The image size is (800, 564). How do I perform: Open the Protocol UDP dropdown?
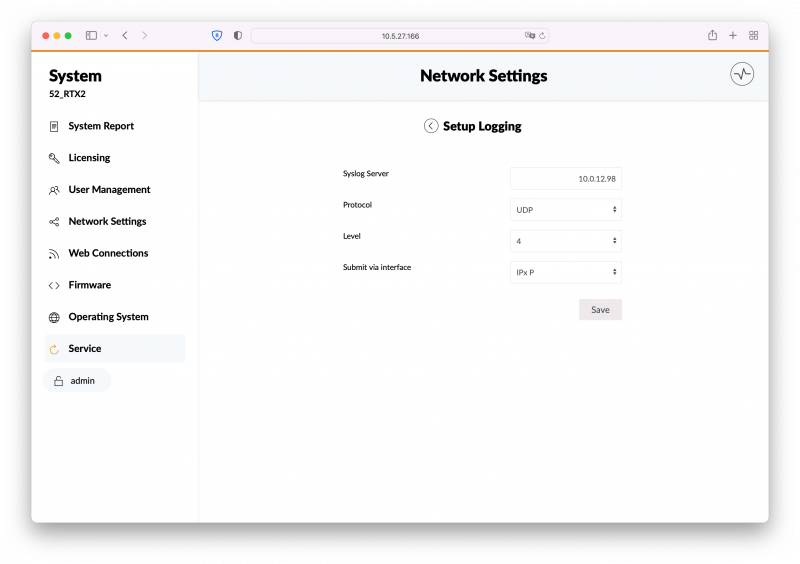(x=566, y=210)
